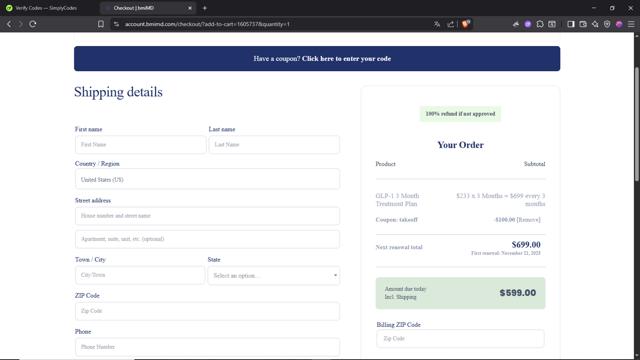Open the State dropdown
Screen dimensions: 640x360
pyautogui.click(x=274, y=276)
